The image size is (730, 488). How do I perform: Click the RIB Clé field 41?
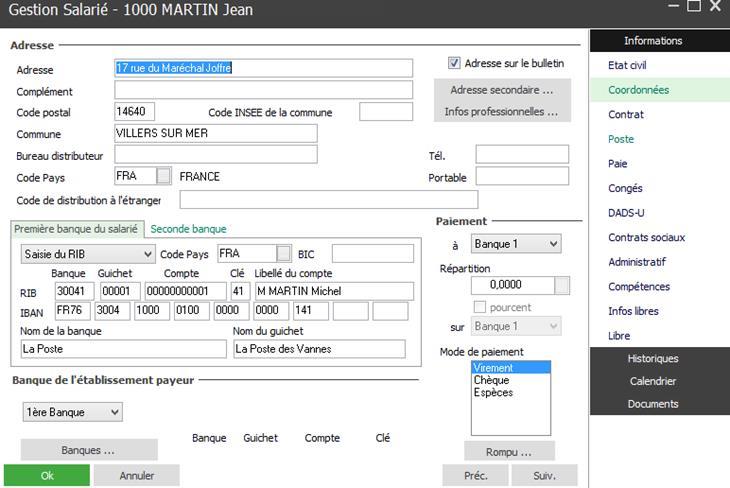[x=240, y=291]
